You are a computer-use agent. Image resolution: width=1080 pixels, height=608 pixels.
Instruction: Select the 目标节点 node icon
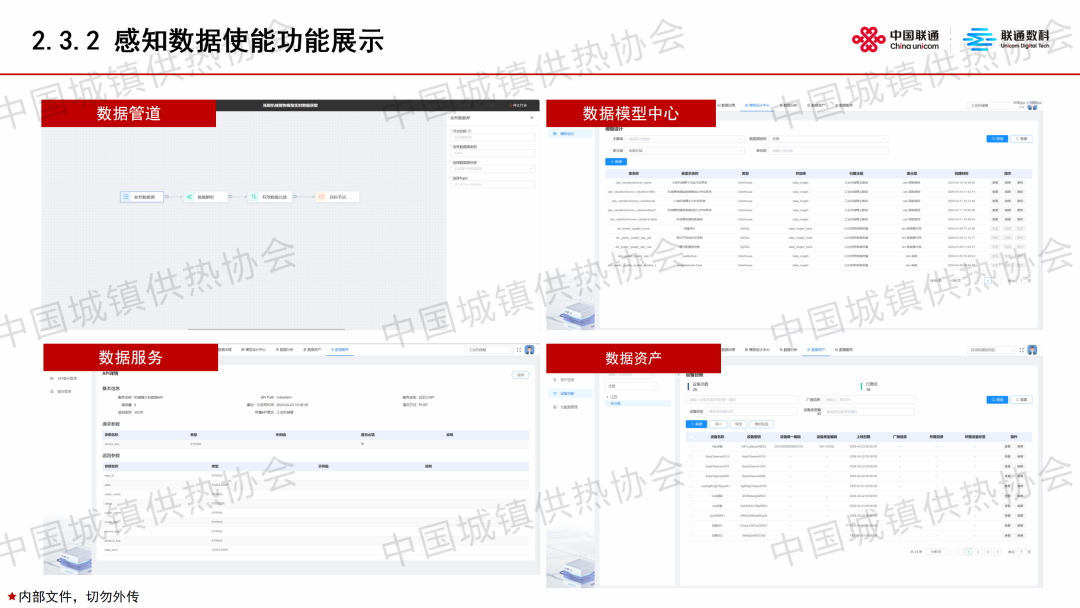point(320,197)
